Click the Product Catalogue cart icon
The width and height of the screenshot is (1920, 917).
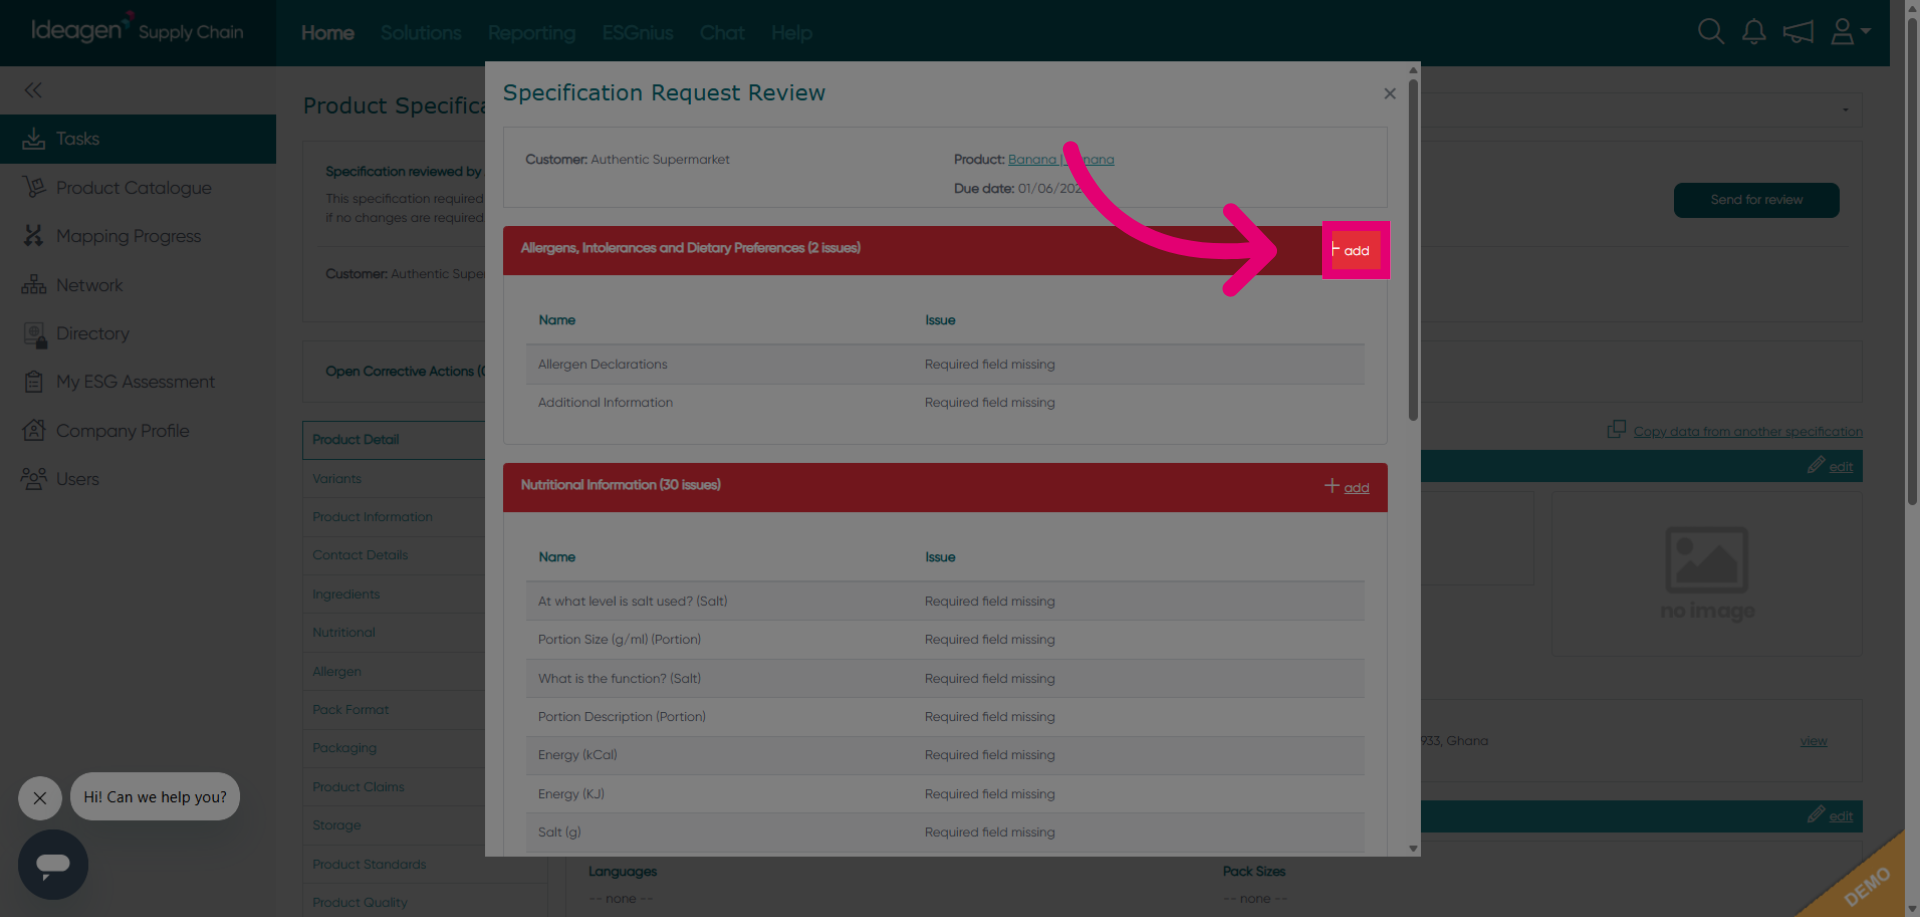point(34,187)
